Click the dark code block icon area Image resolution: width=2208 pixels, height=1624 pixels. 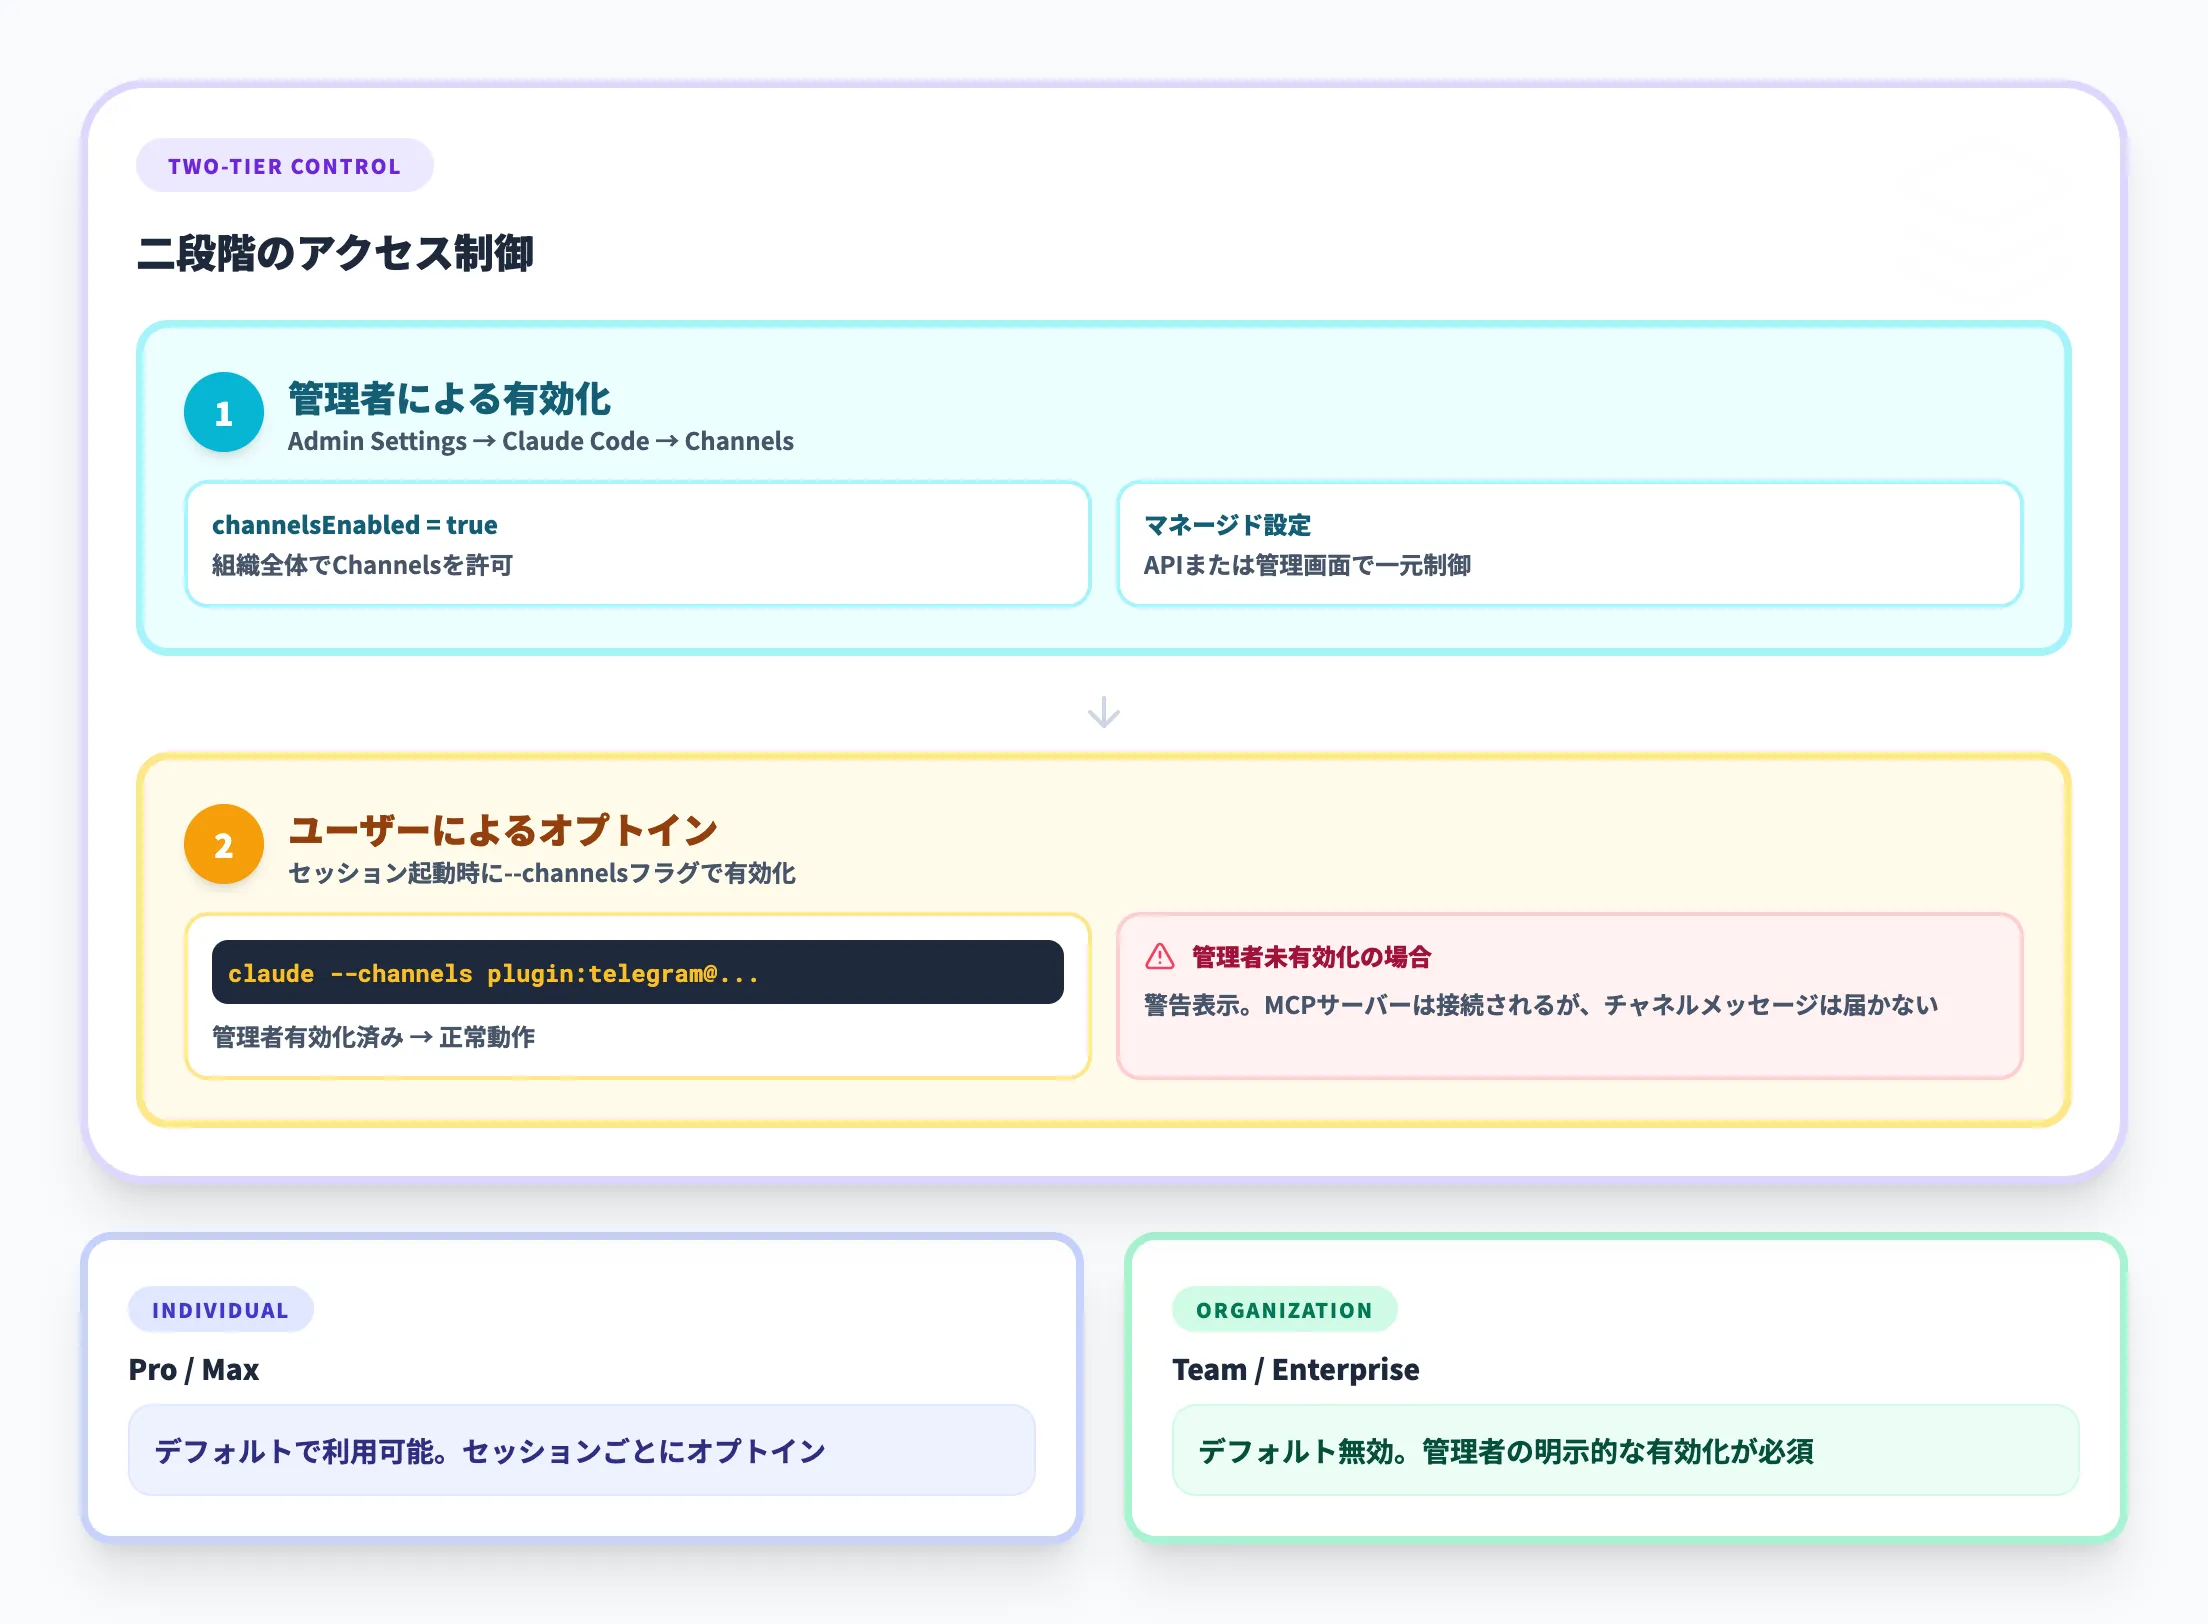point(636,971)
